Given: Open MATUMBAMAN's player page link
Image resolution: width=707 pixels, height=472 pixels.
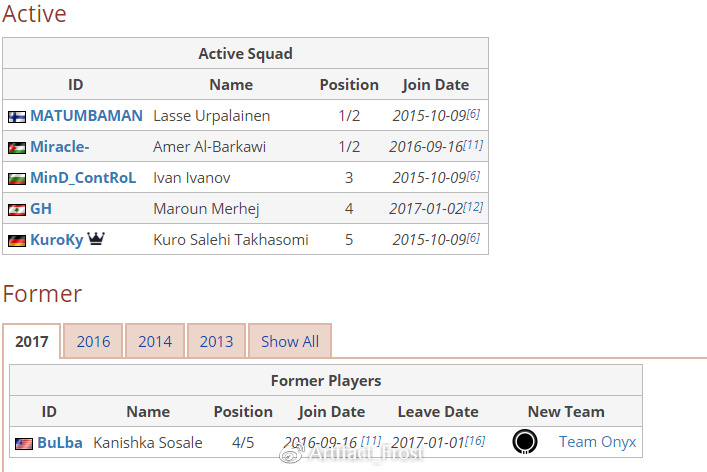Looking at the screenshot, I should click(86, 116).
